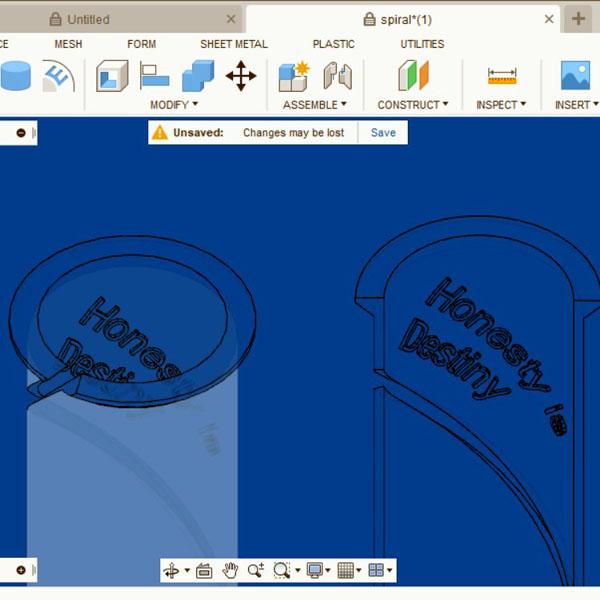
Task: Click the Viewports layout icon
Action: (x=376, y=571)
